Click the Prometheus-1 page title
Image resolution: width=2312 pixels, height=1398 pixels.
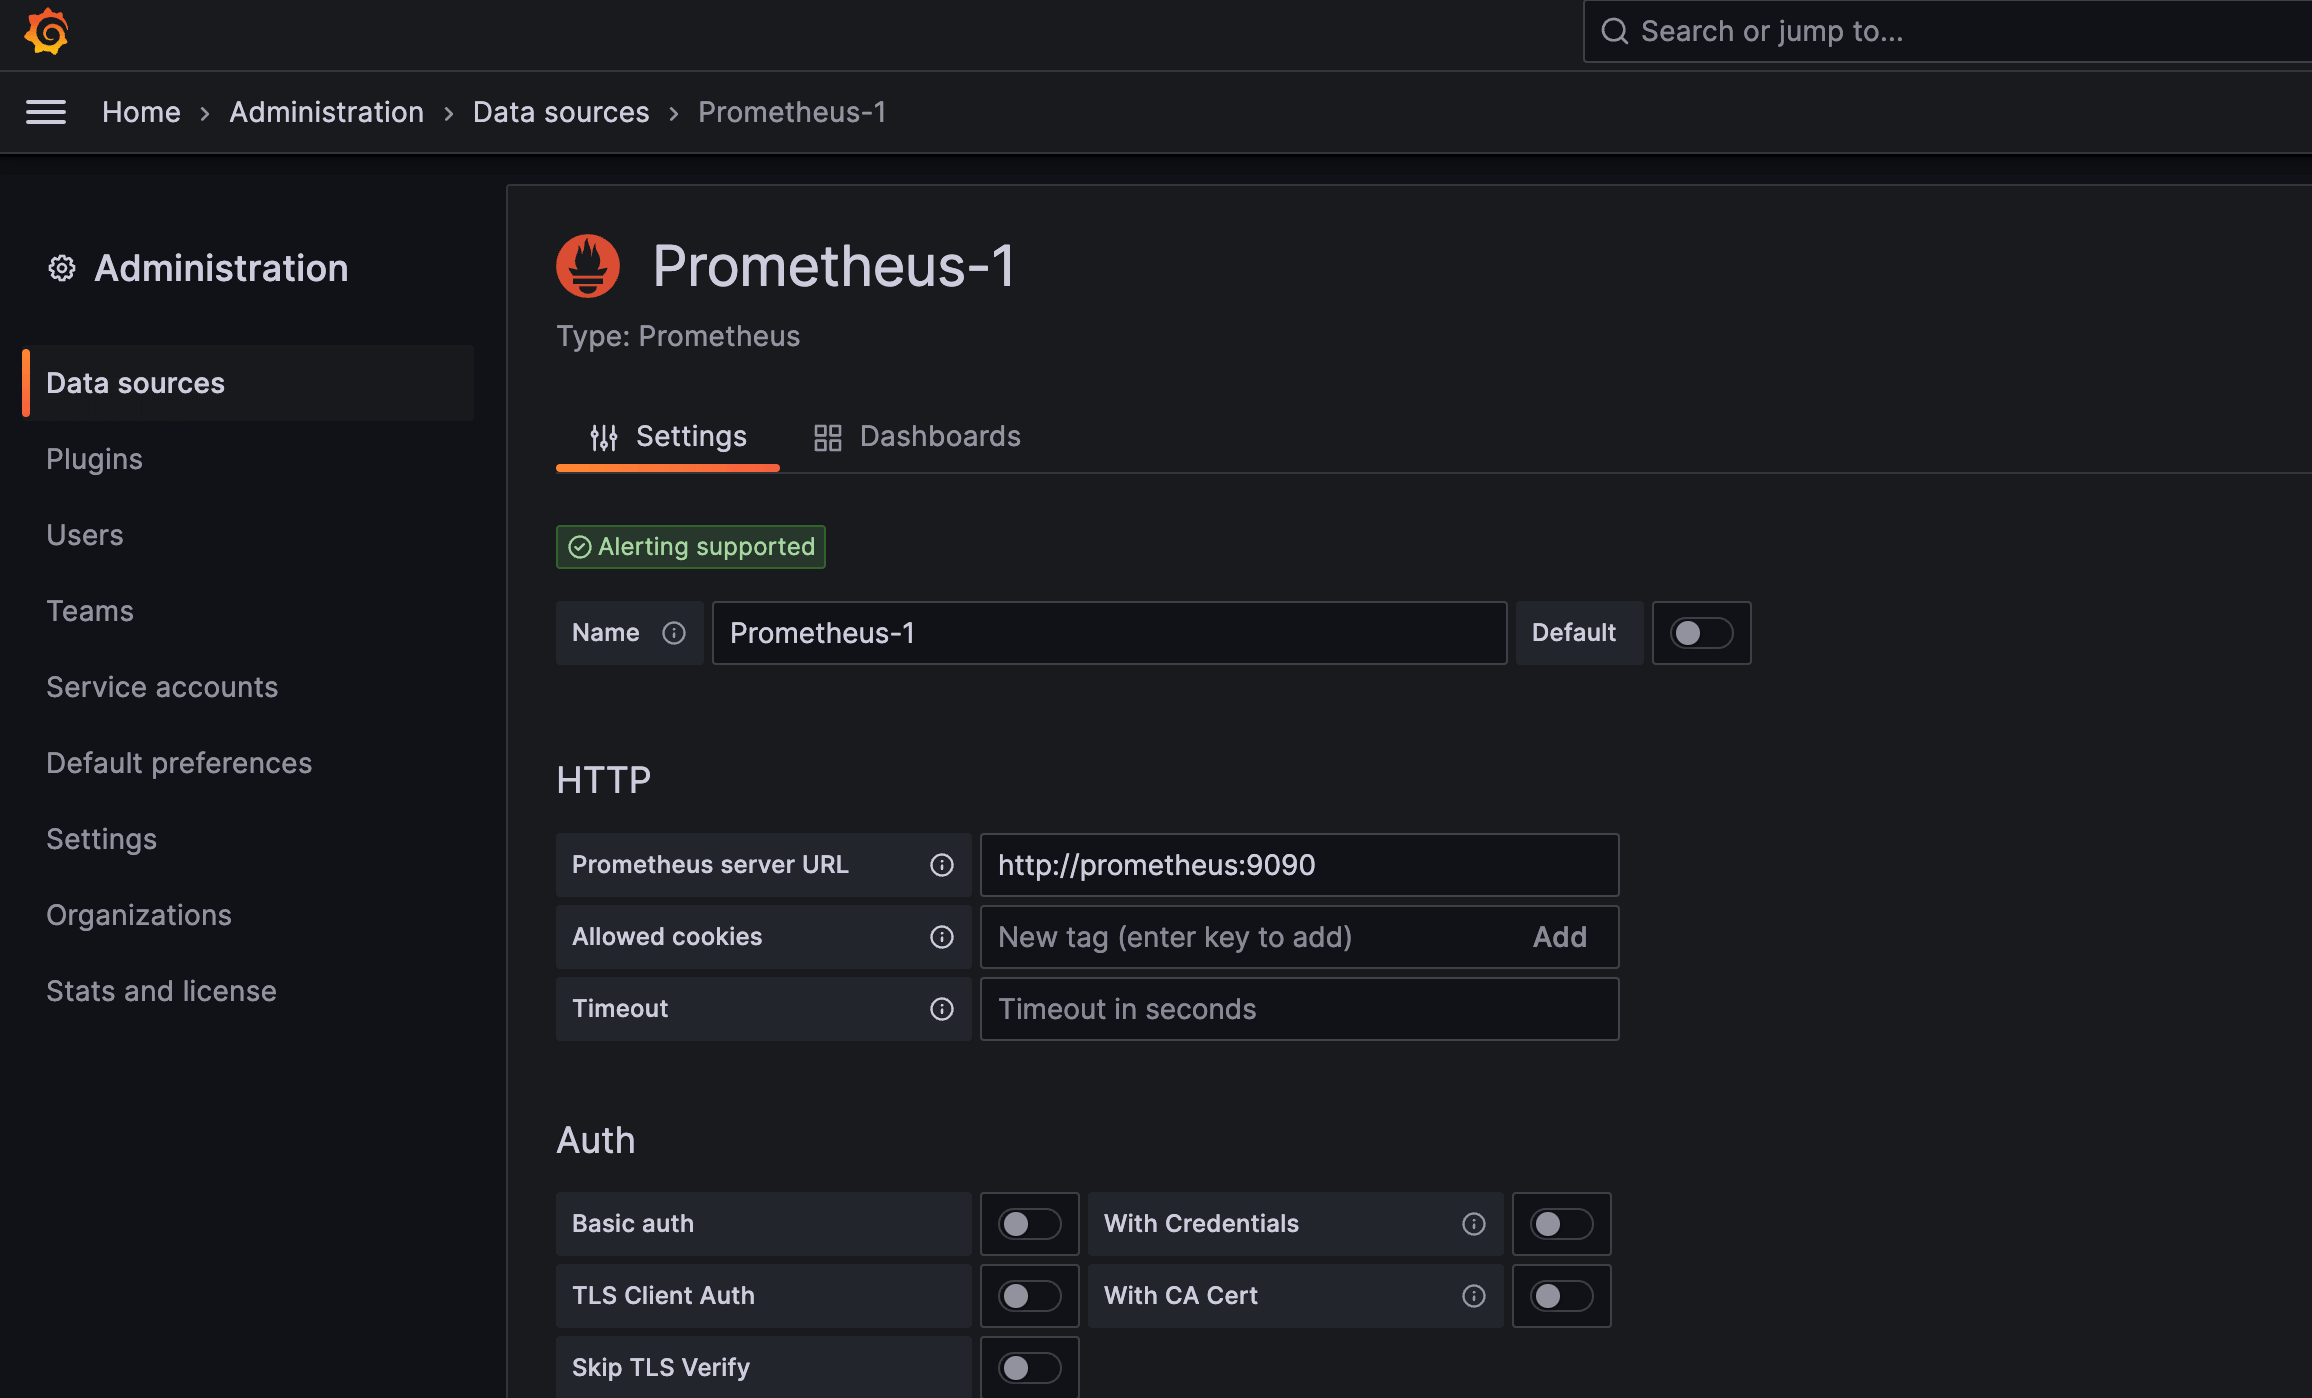pos(834,266)
